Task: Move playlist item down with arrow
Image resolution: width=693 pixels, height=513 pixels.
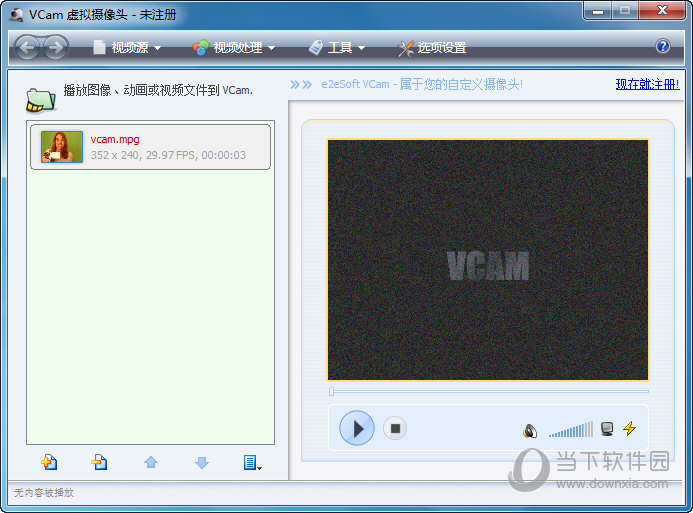Action: click(x=202, y=462)
